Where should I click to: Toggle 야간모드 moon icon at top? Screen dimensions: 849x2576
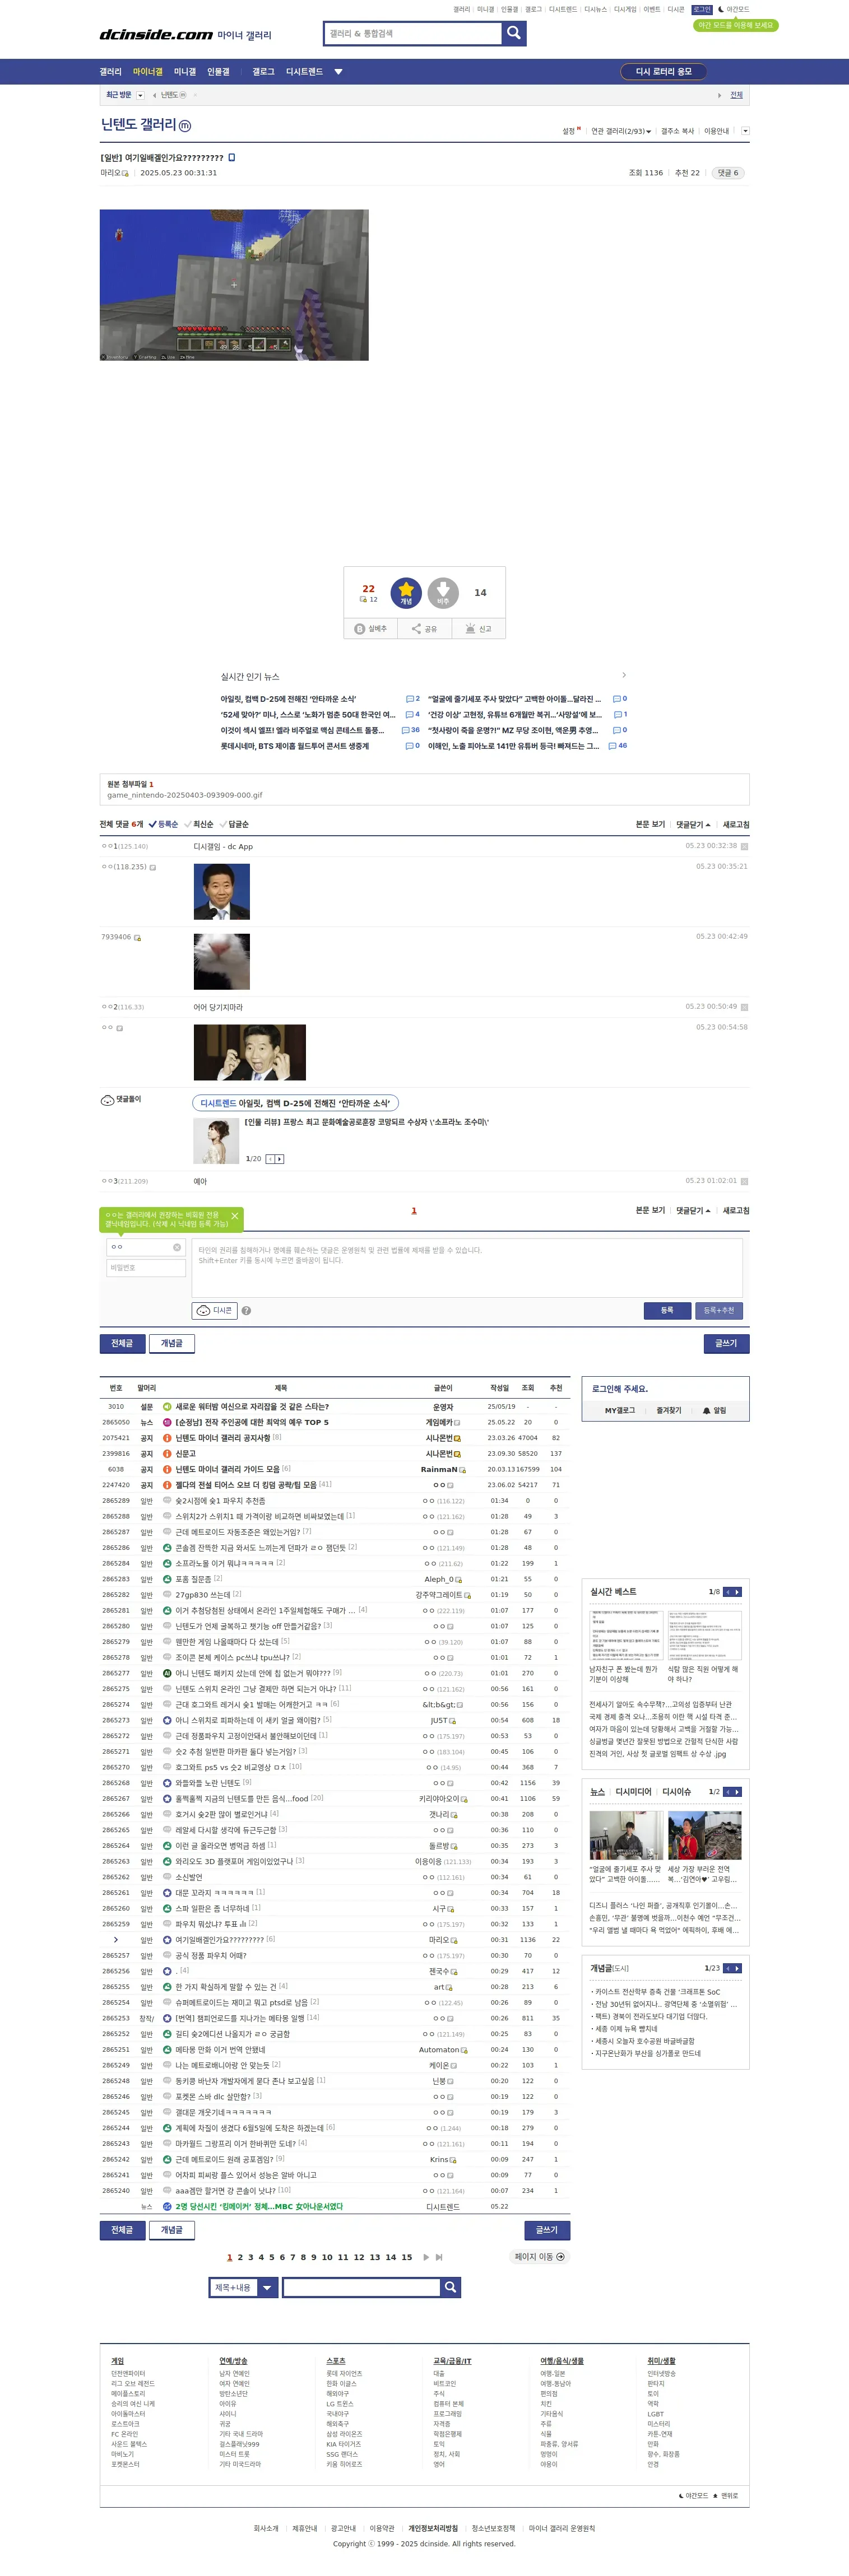[721, 9]
